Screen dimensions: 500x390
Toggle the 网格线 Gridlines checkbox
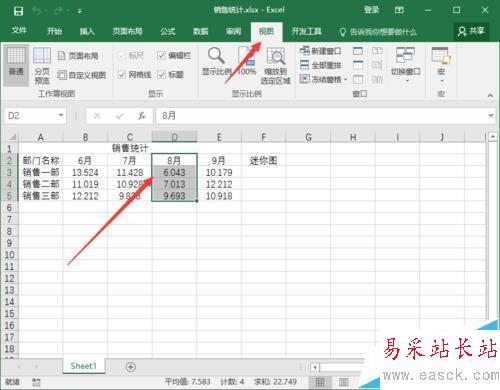pyautogui.click(x=134, y=74)
